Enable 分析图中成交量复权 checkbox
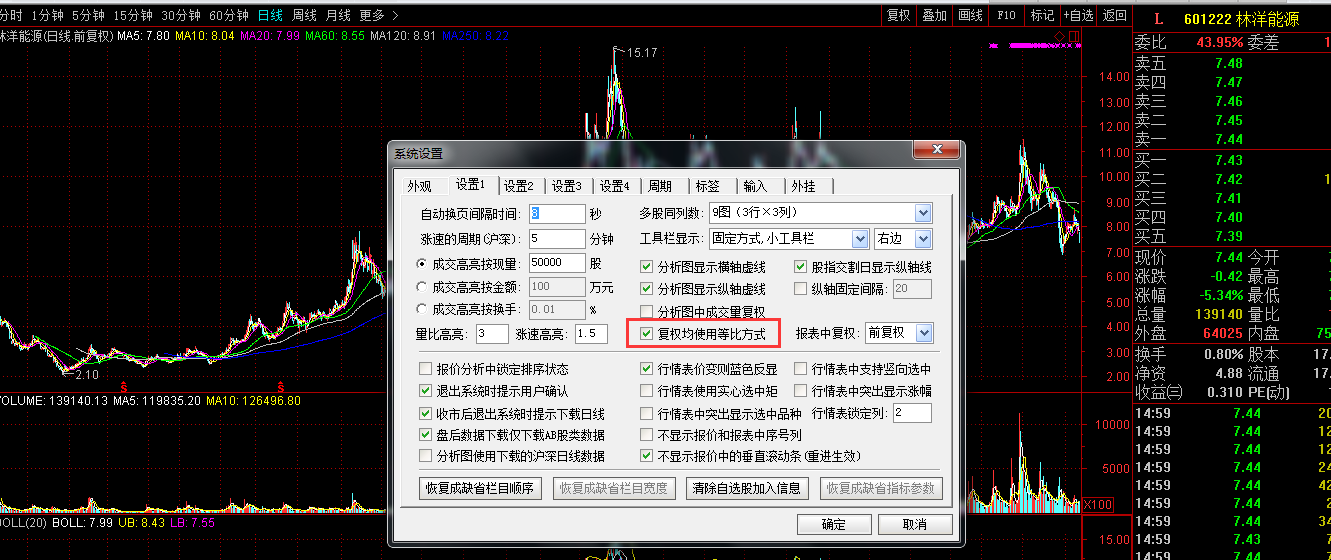Screen dimensions: 1331x560 [x=647, y=312]
